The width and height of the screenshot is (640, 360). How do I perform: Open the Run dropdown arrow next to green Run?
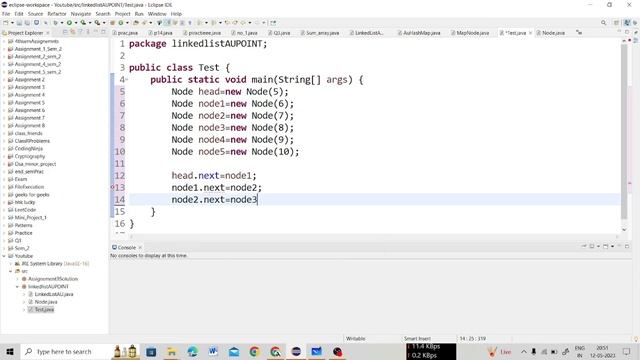point(76,23)
